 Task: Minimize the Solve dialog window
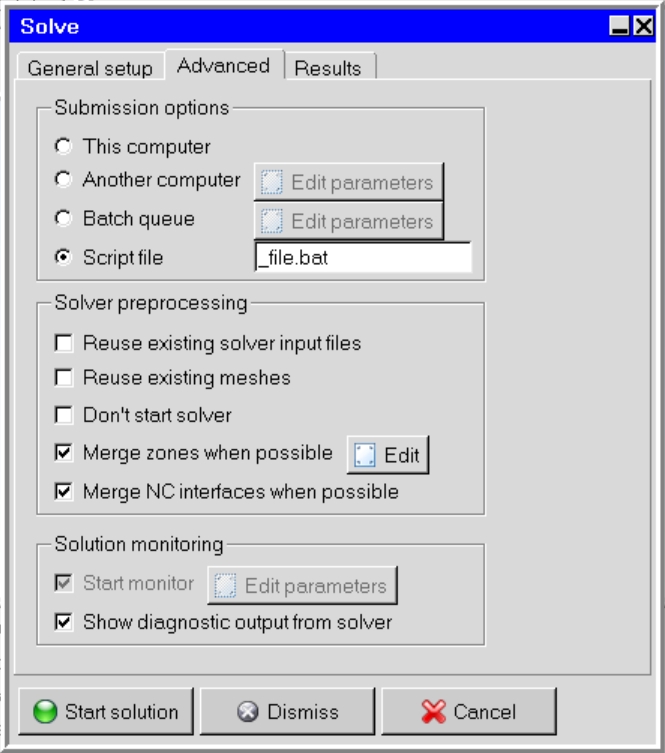point(620,27)
